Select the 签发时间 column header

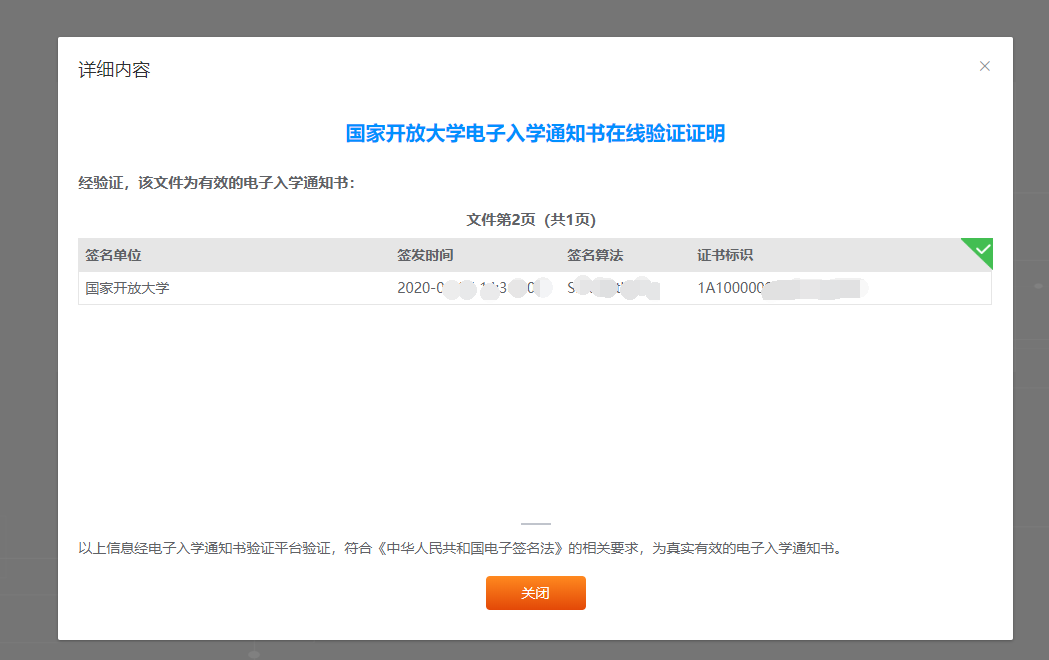click(425, 255)
